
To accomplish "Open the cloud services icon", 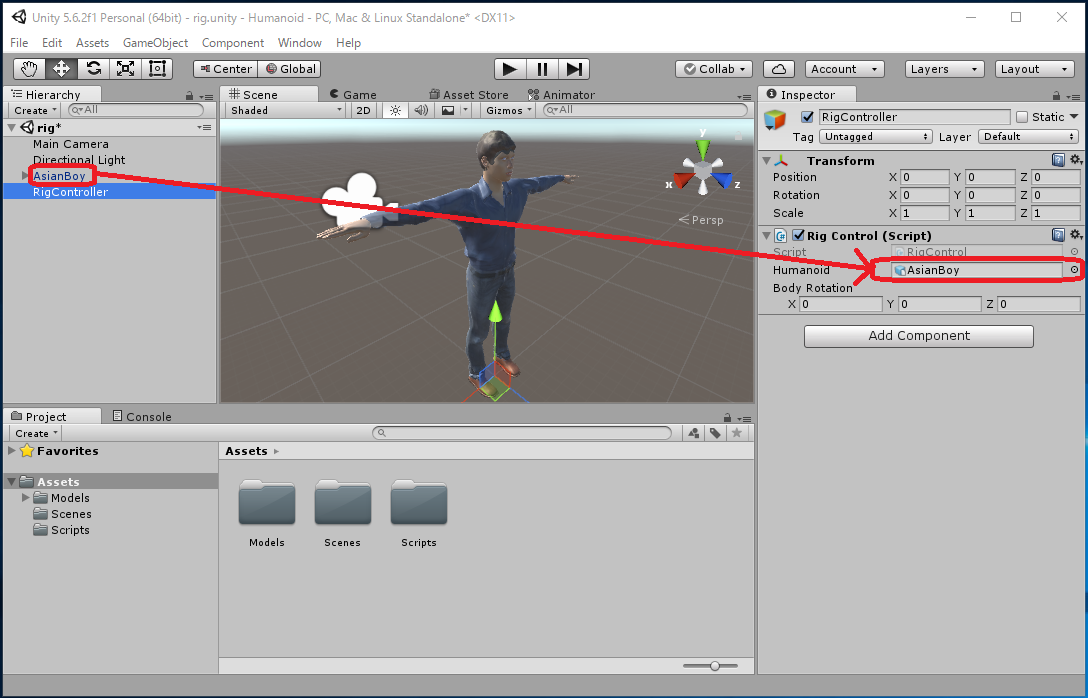I will [779, 69].
